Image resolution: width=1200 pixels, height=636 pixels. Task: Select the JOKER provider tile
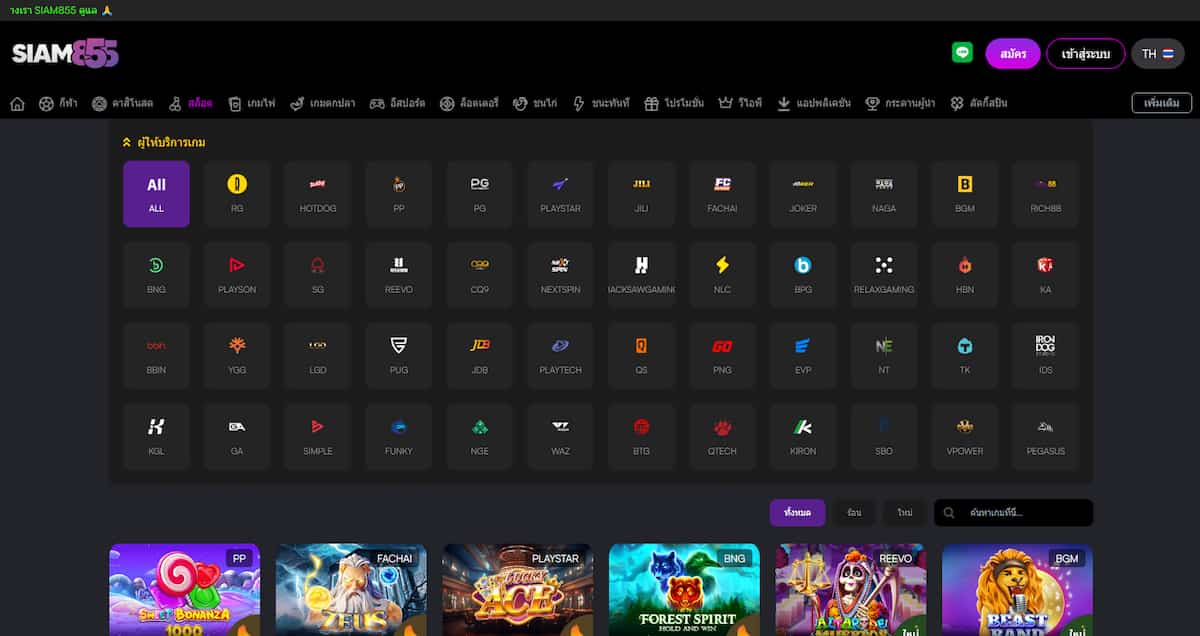tap(803, 194)
